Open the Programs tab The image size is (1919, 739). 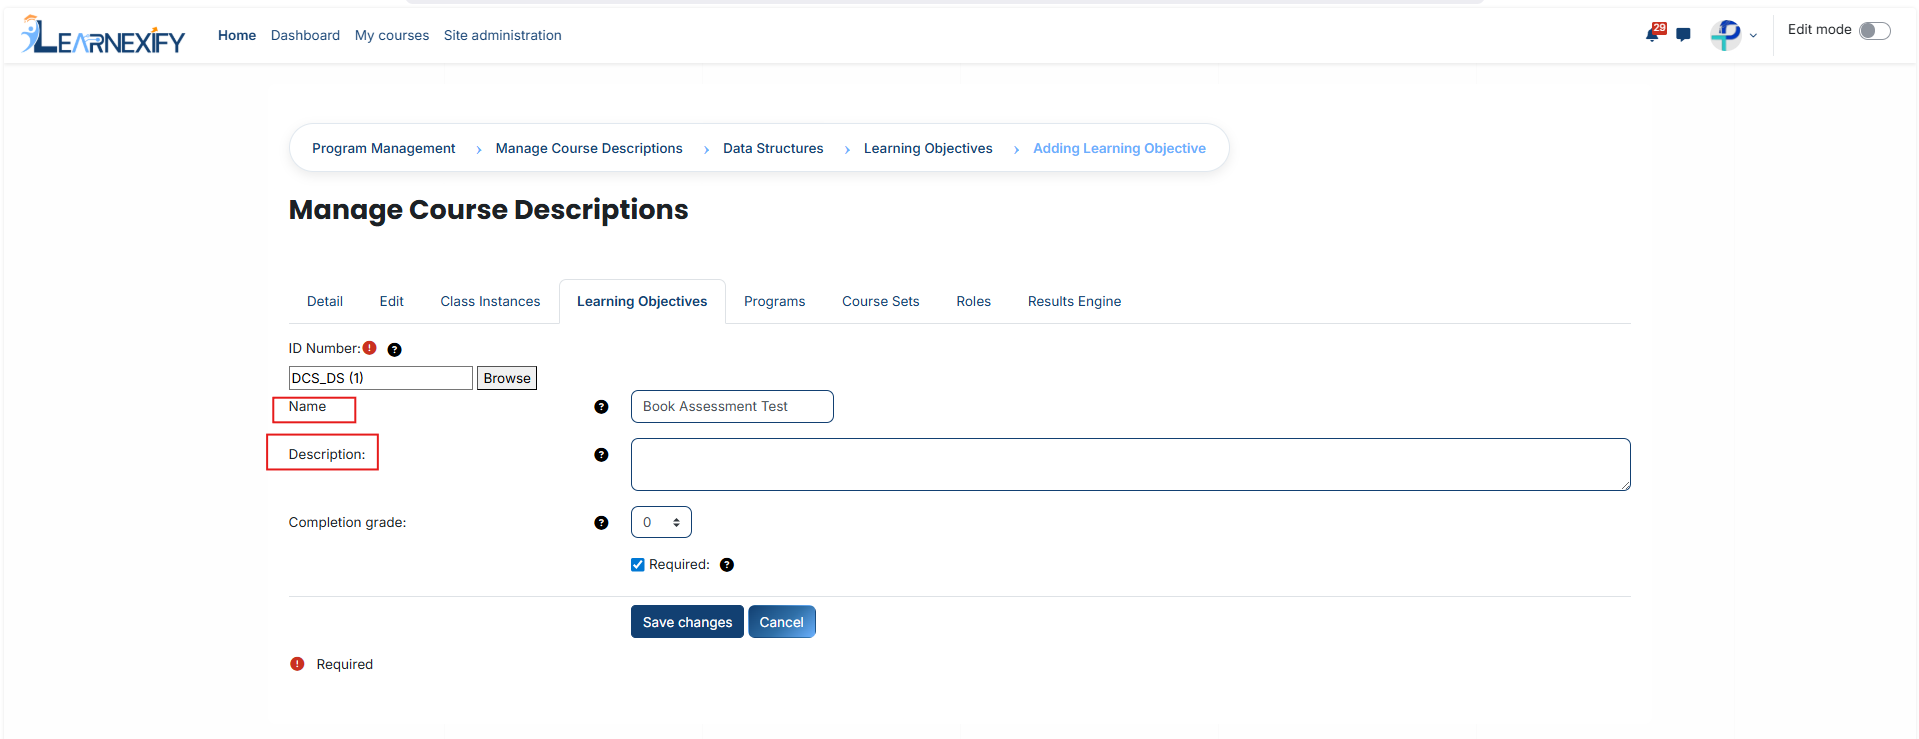(774, 301)
